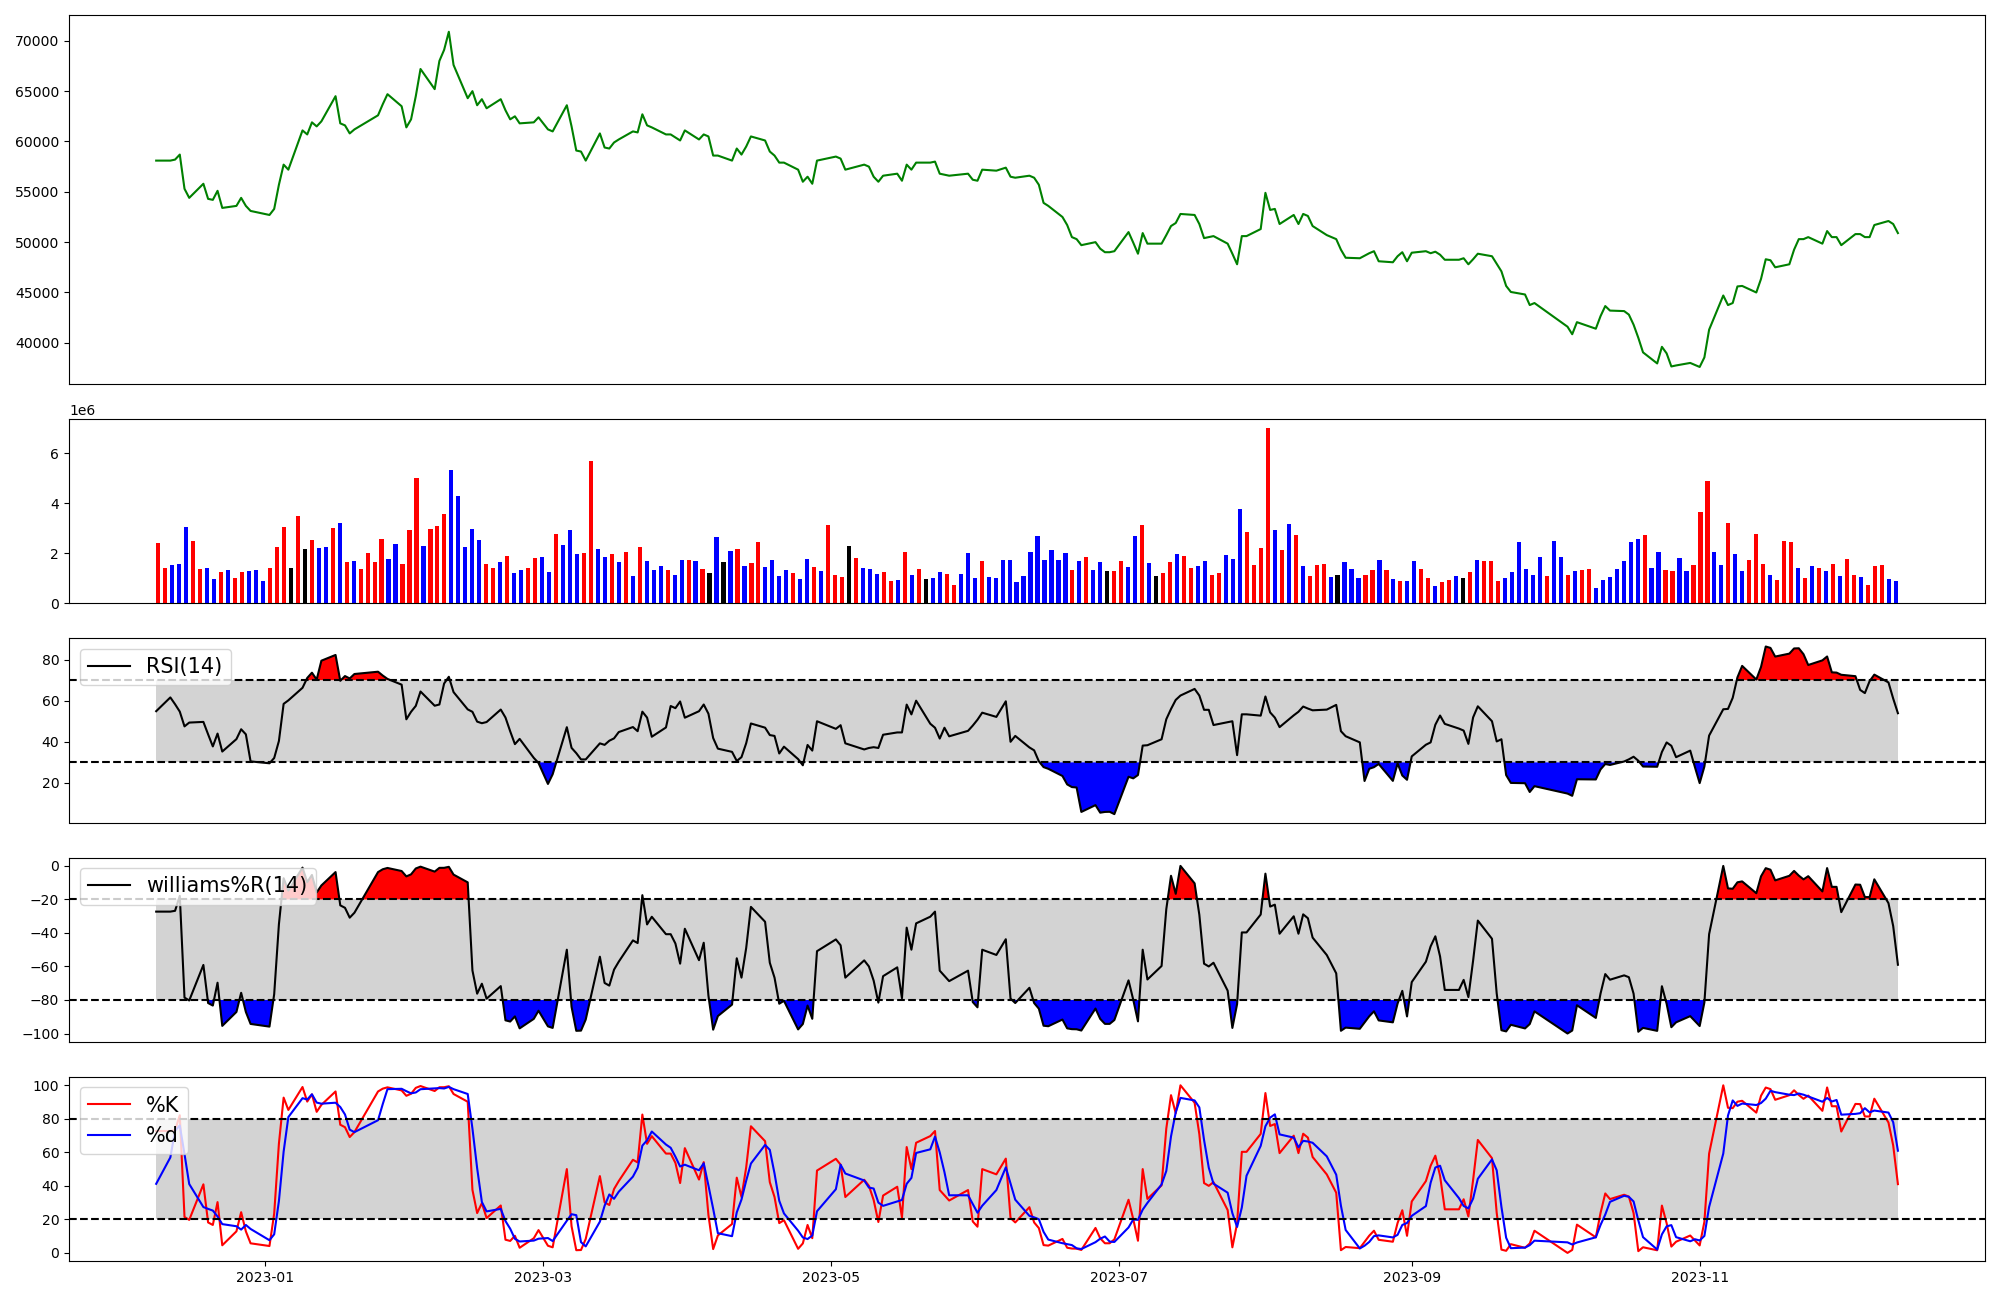Click the blue %d legend line sample
This screenshot has height=1300, width=2000.
pyautogui.click(x=109, y=1134)
